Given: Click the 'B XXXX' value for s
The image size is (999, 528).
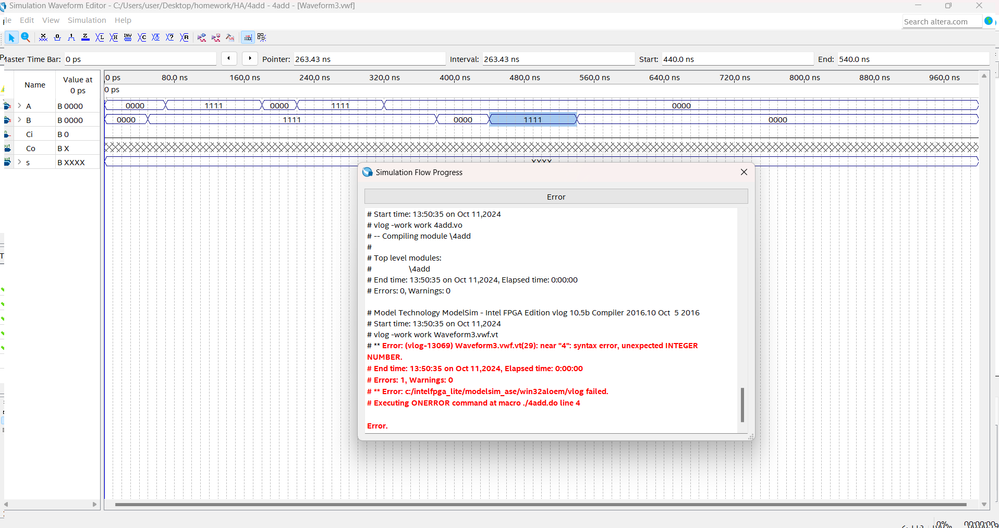Looking at the screenshot, I should pyautogui.click(x=71, y=162).
